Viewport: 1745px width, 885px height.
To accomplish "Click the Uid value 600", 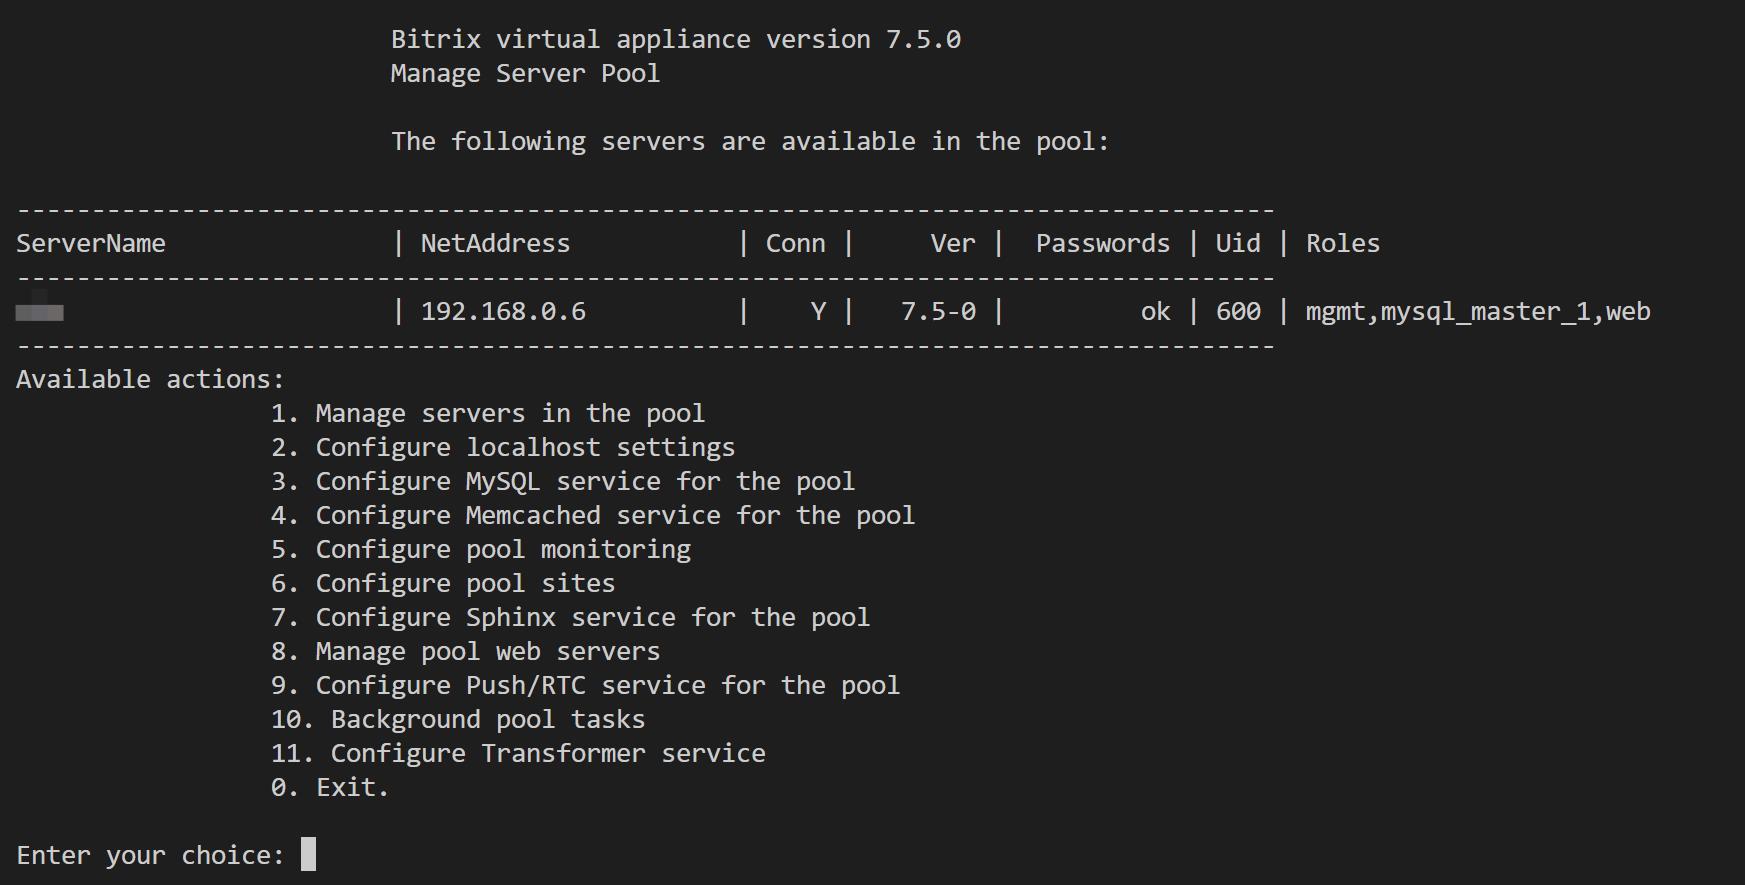I will point(1238,312).
